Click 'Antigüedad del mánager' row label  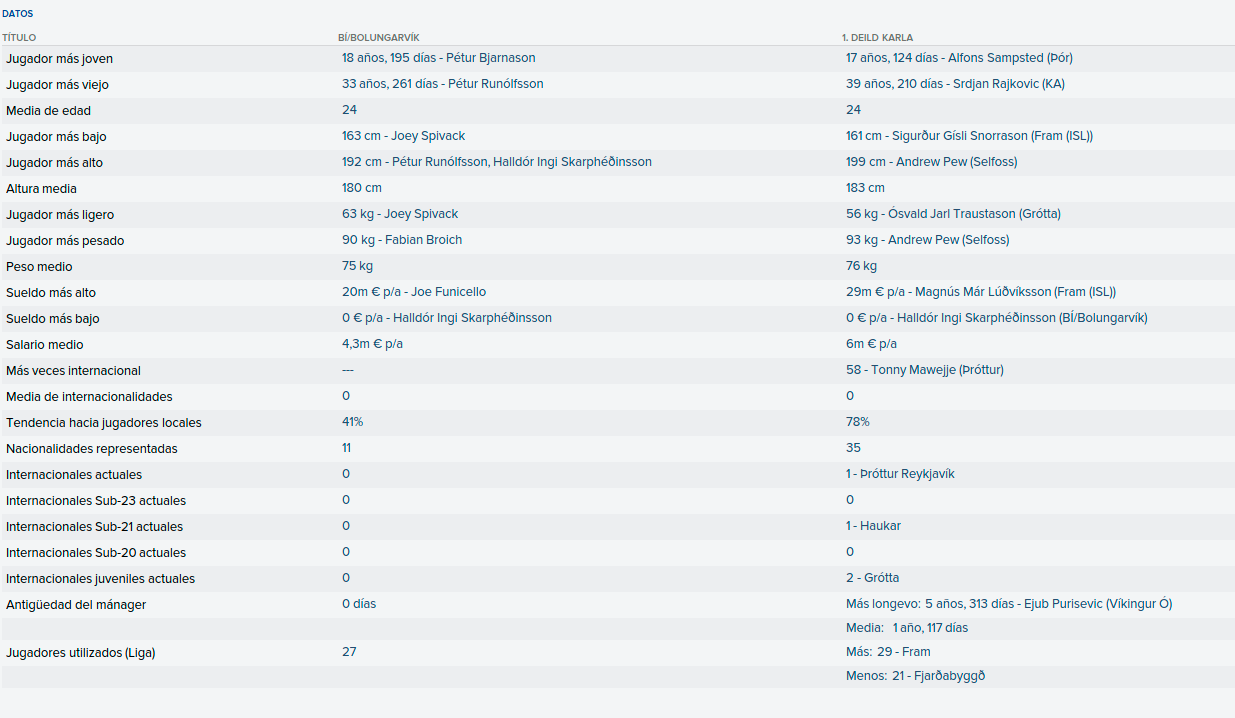(x=76, y=605)
